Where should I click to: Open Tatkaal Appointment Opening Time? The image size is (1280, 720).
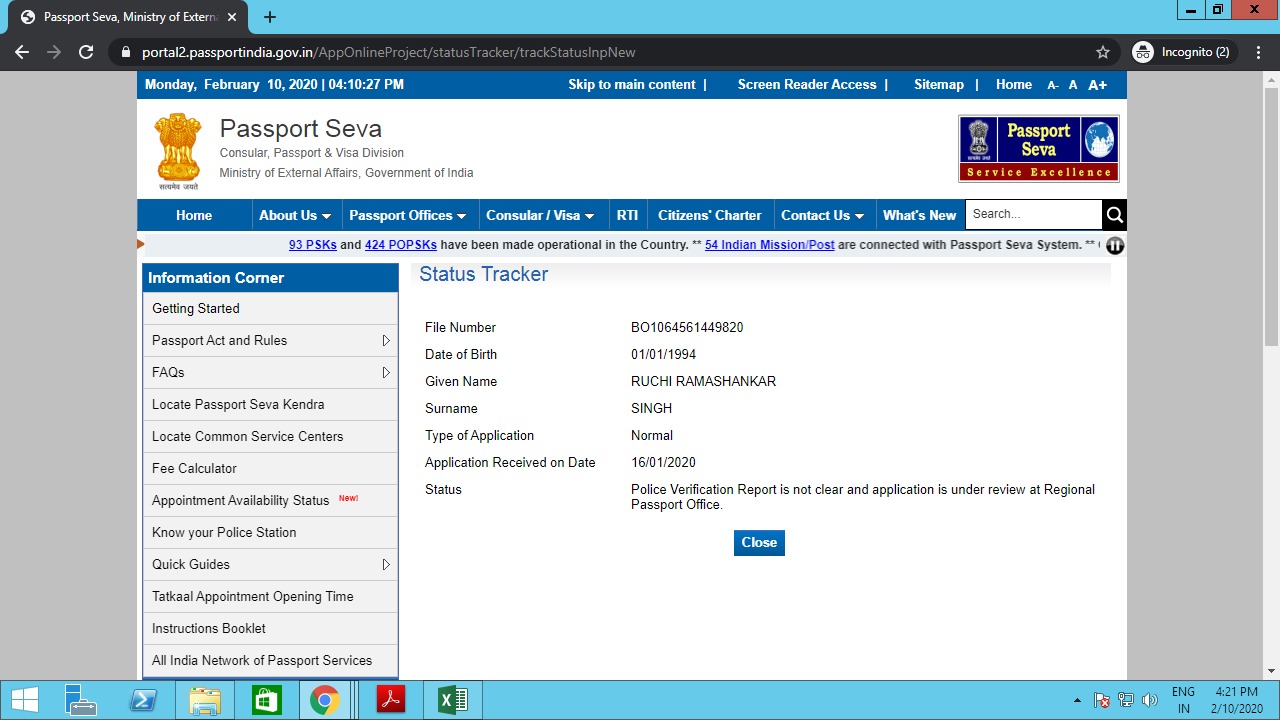(x=270, y=597)
